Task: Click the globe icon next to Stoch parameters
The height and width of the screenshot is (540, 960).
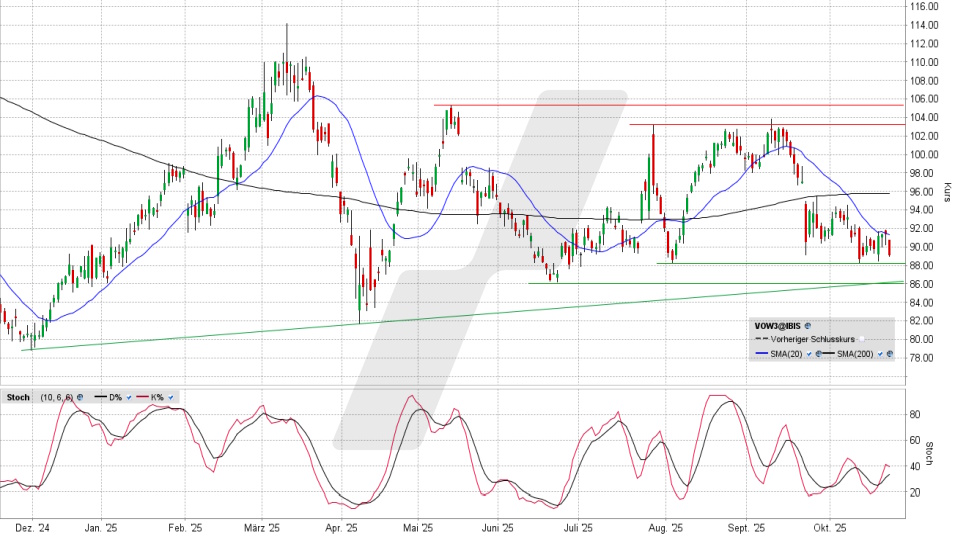Action: 80,397
